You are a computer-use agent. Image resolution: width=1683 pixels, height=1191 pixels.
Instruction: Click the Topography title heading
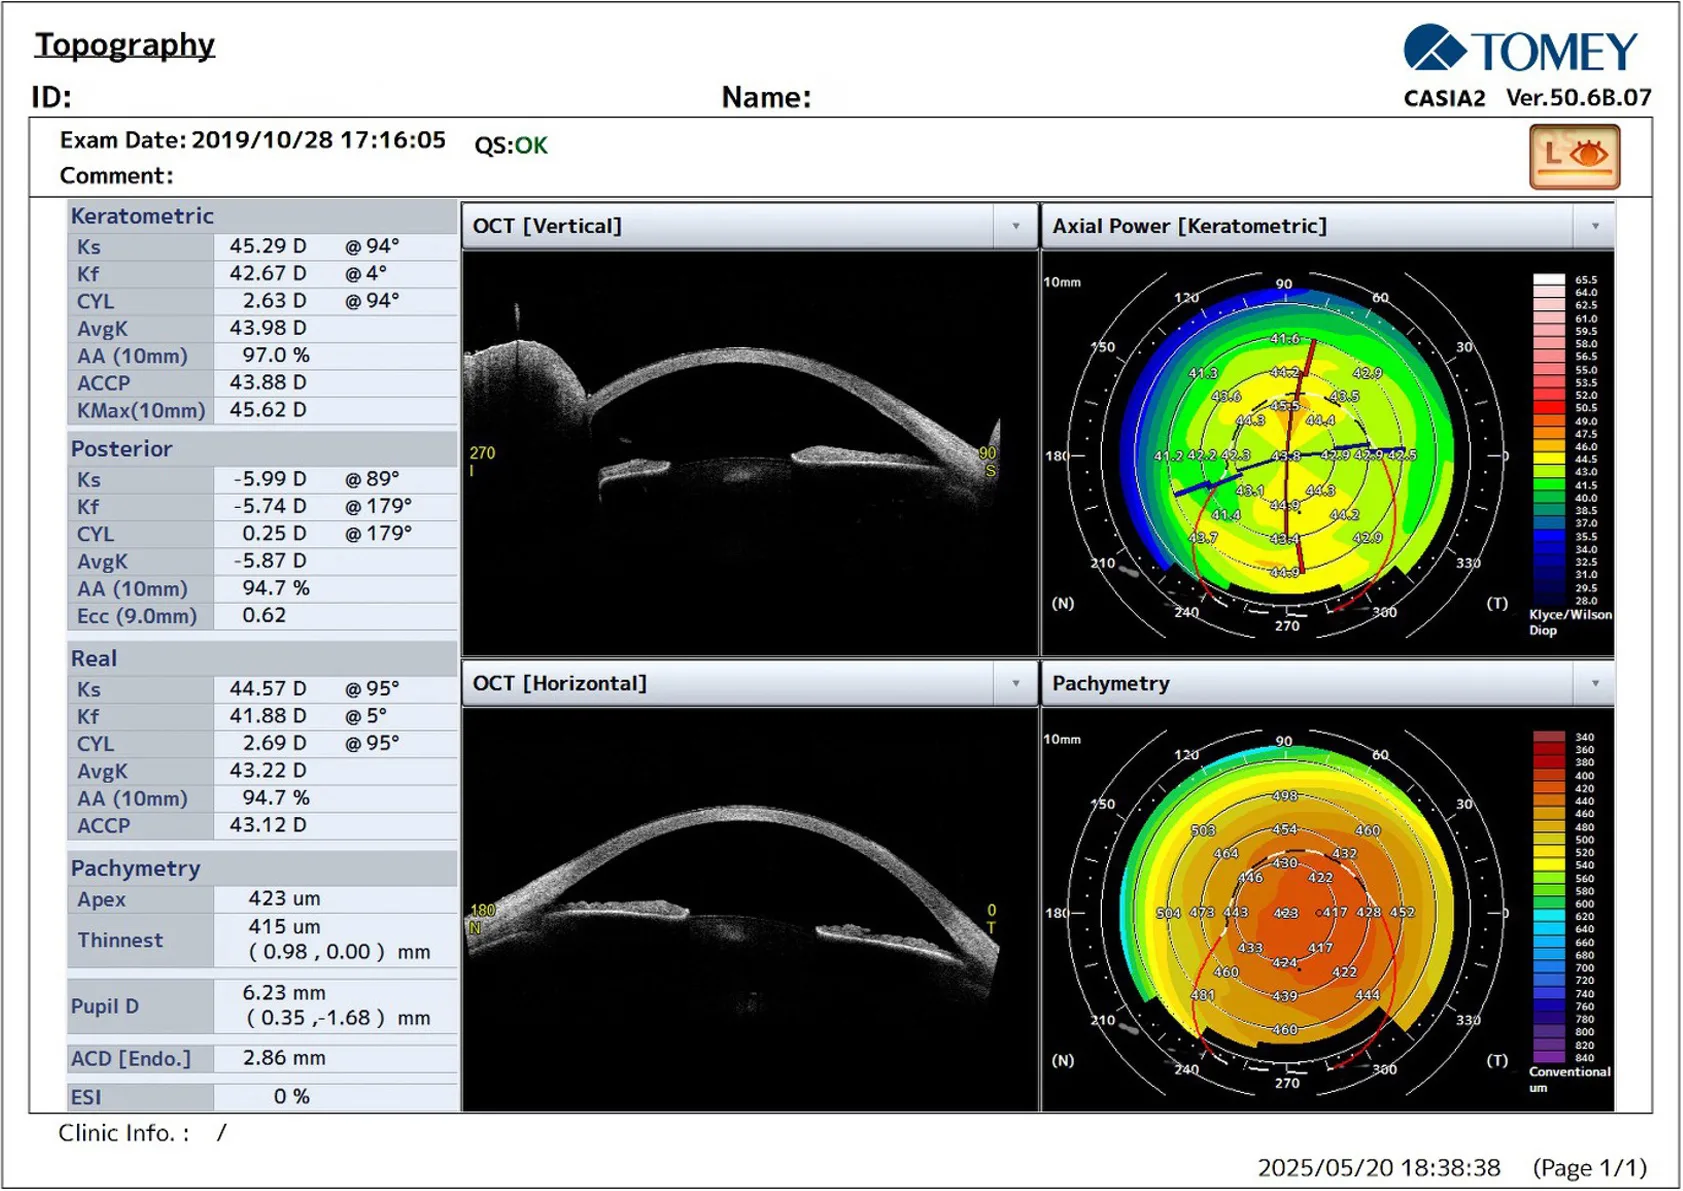pos(125,46)
